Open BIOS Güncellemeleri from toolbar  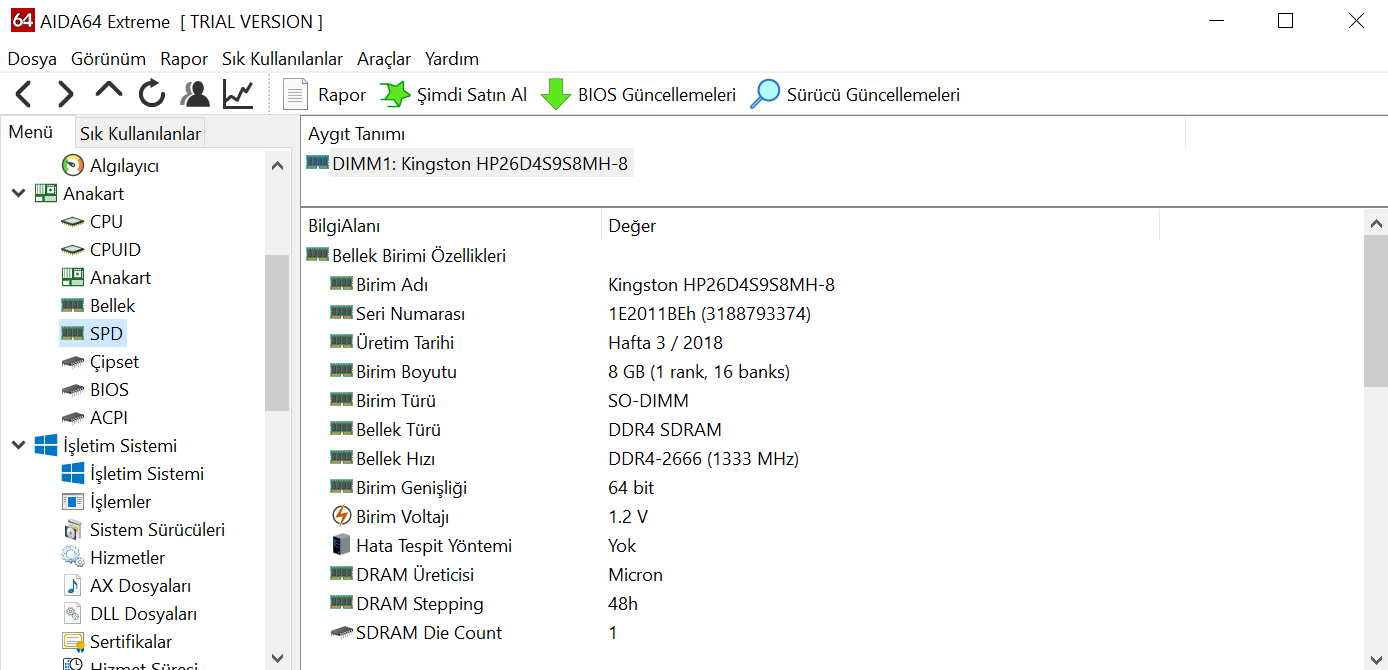[x=638, y=95]
